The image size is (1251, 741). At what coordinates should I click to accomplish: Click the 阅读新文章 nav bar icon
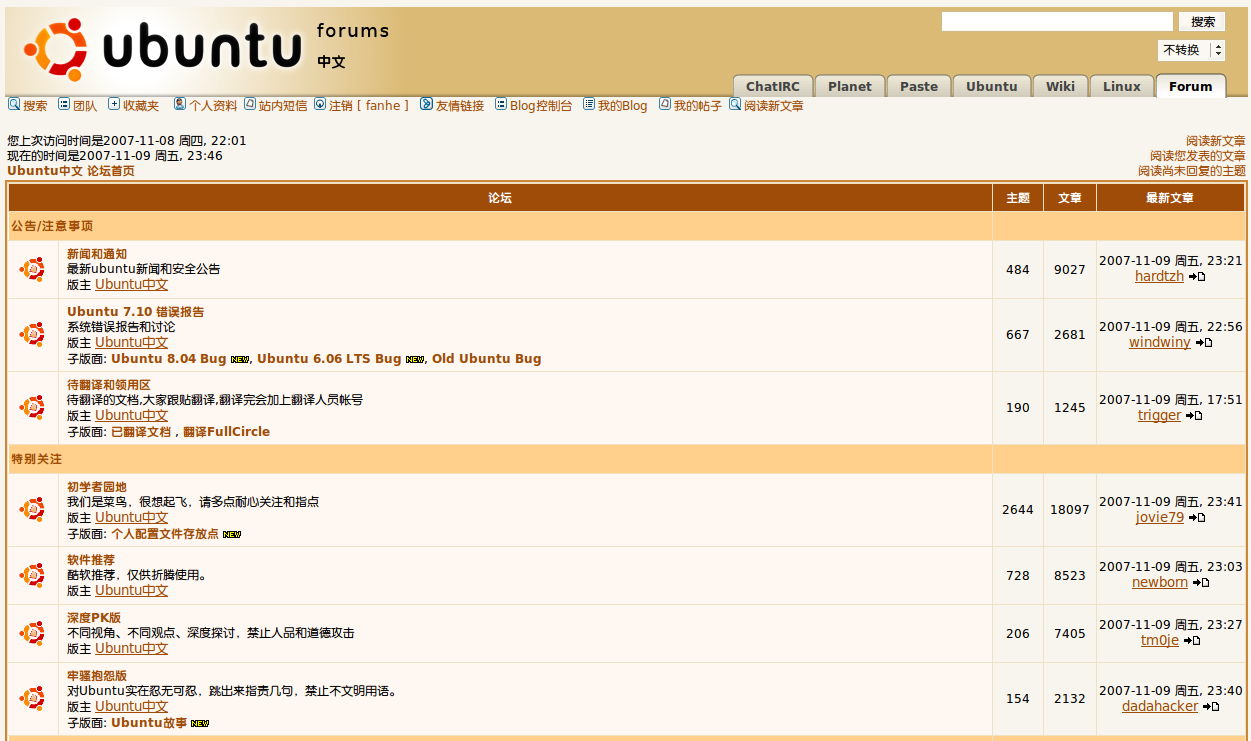tap(735, 104)
